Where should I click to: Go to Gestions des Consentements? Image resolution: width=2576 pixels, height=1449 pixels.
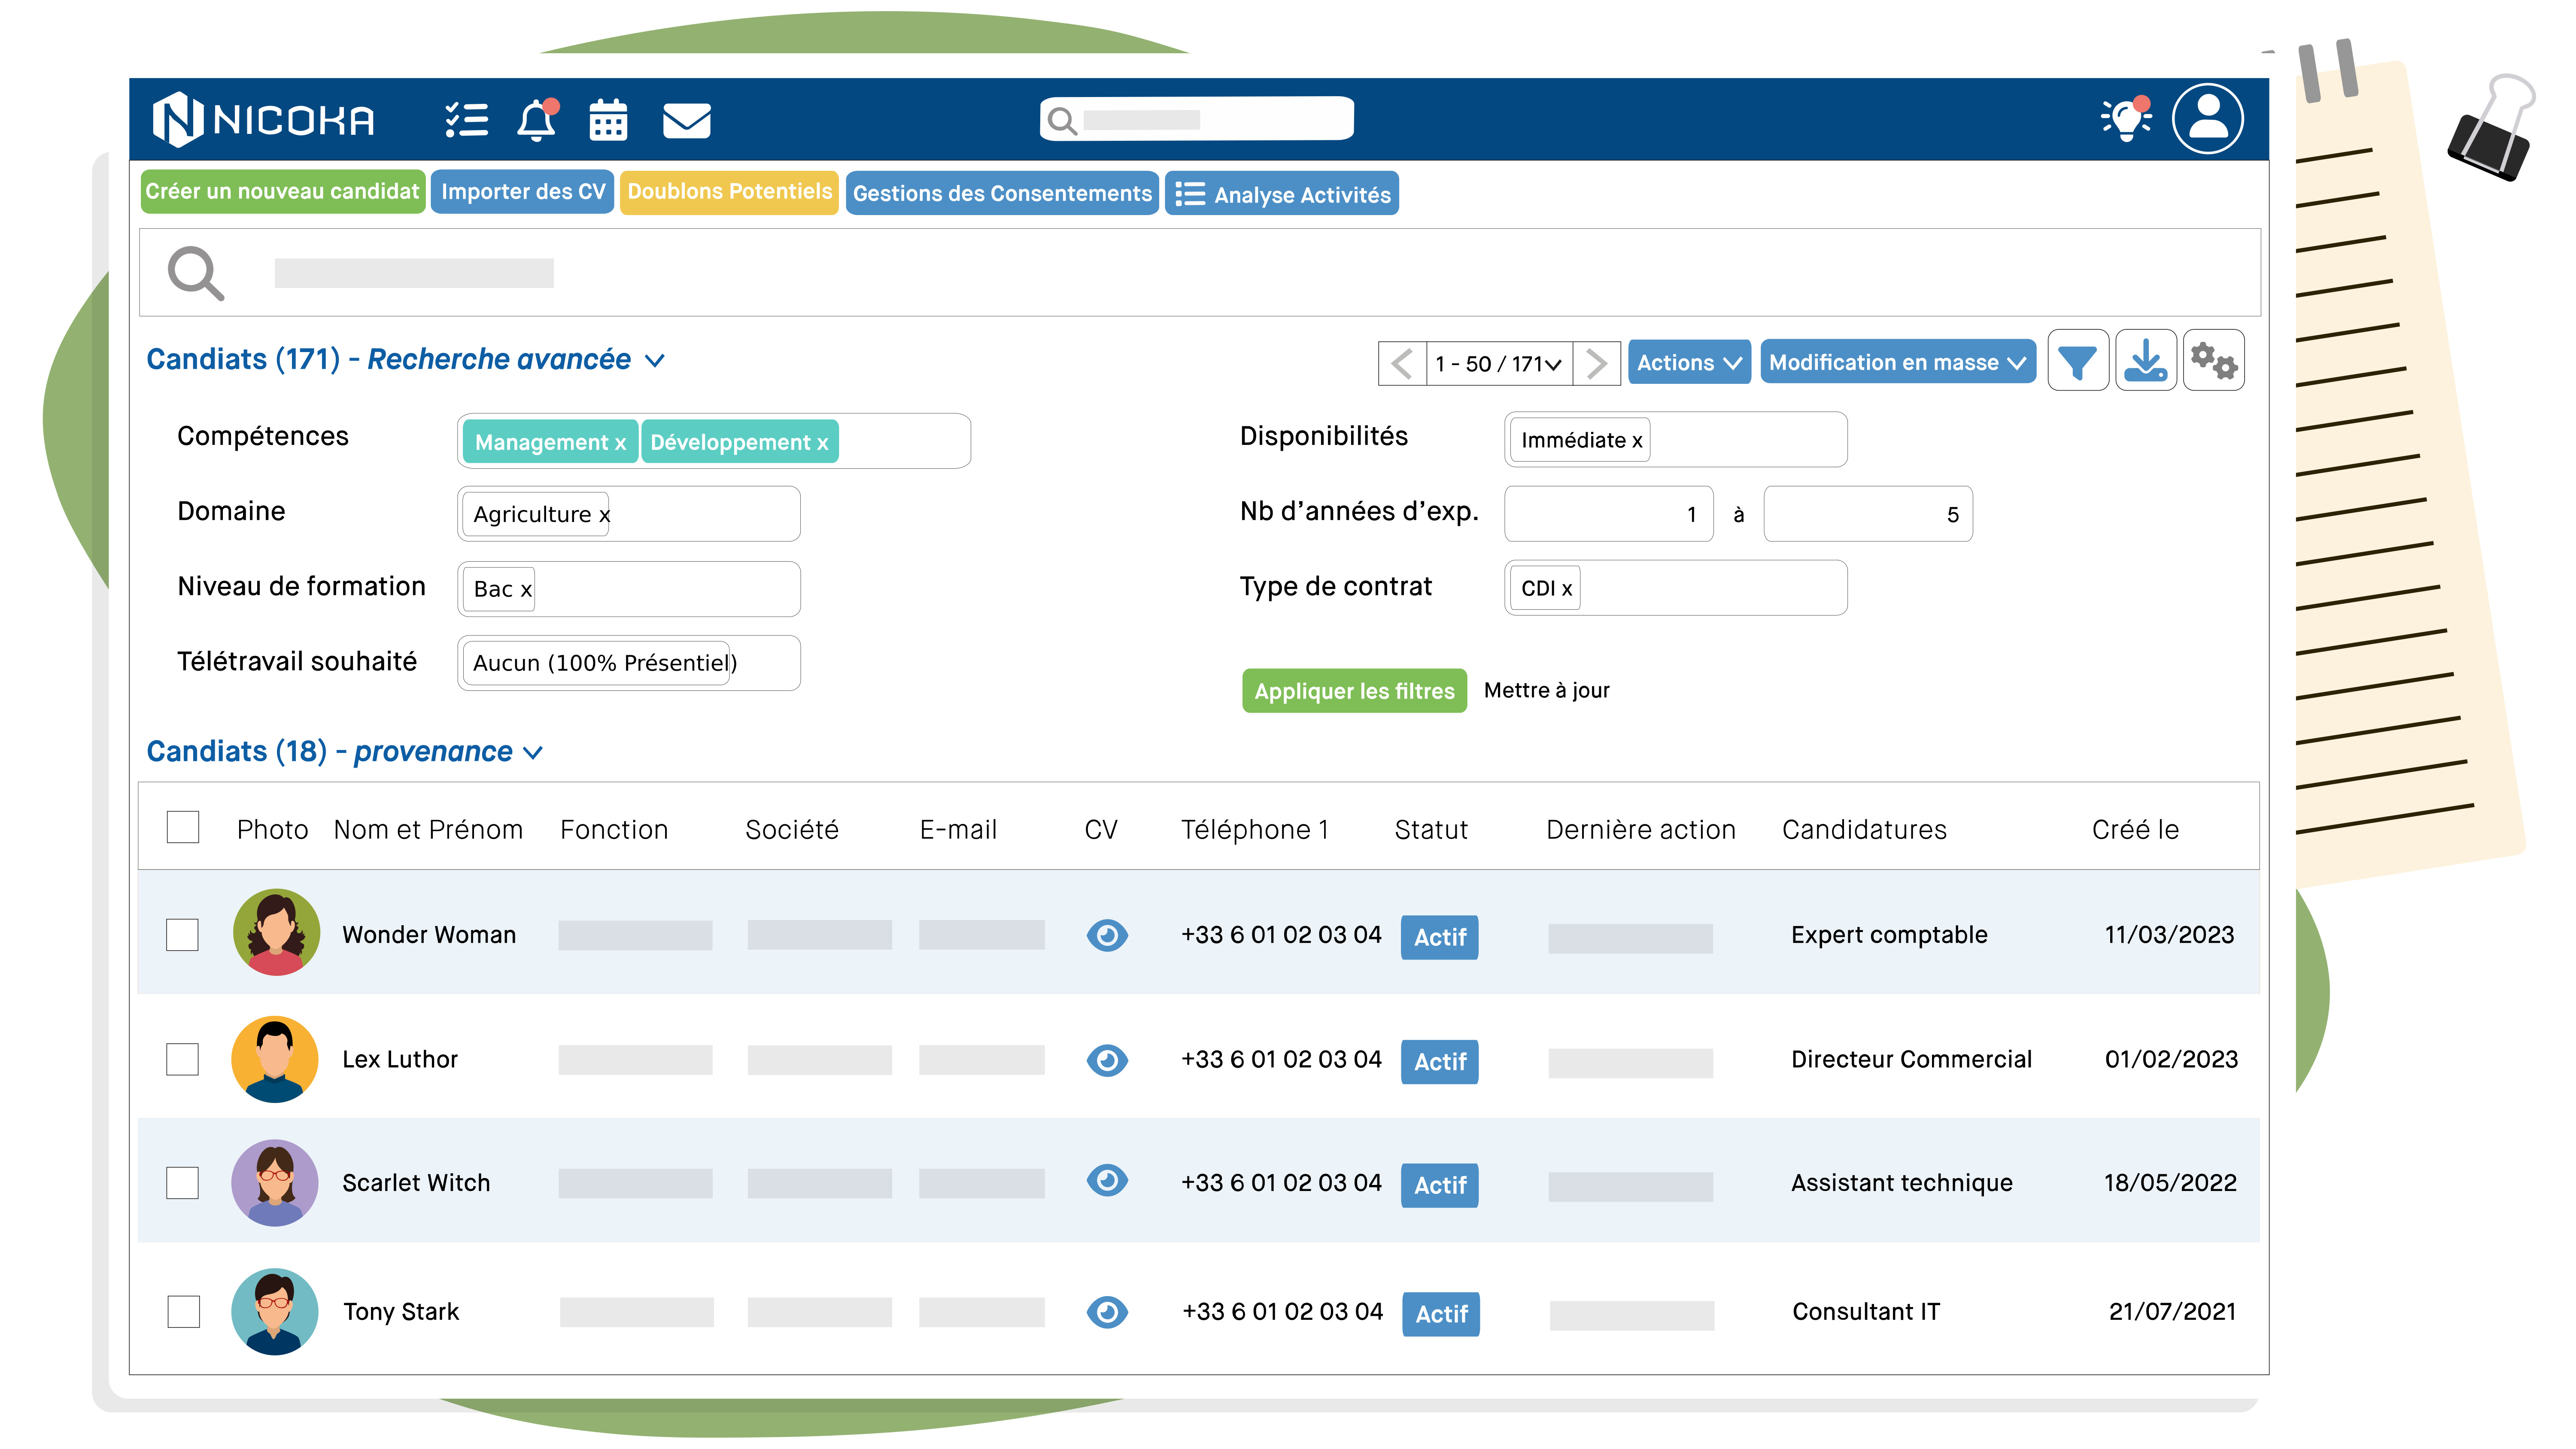click(1002, 193)
